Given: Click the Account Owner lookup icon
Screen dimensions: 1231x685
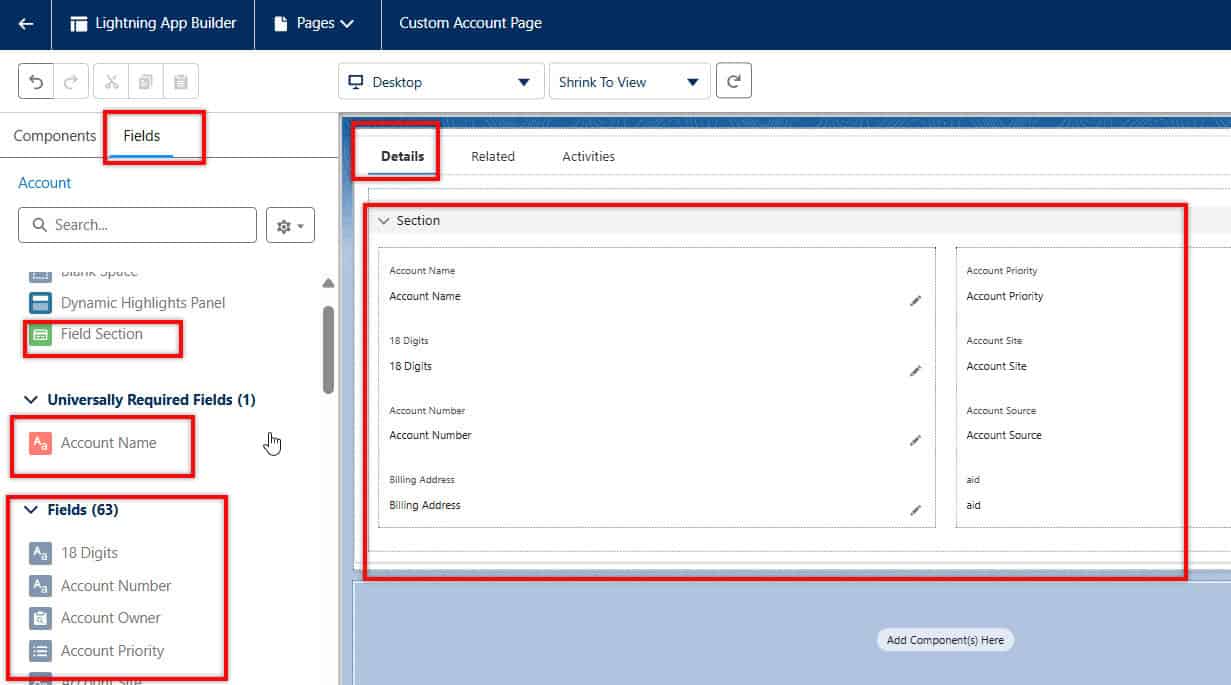Looking at the screenshot, I should 40,618.
